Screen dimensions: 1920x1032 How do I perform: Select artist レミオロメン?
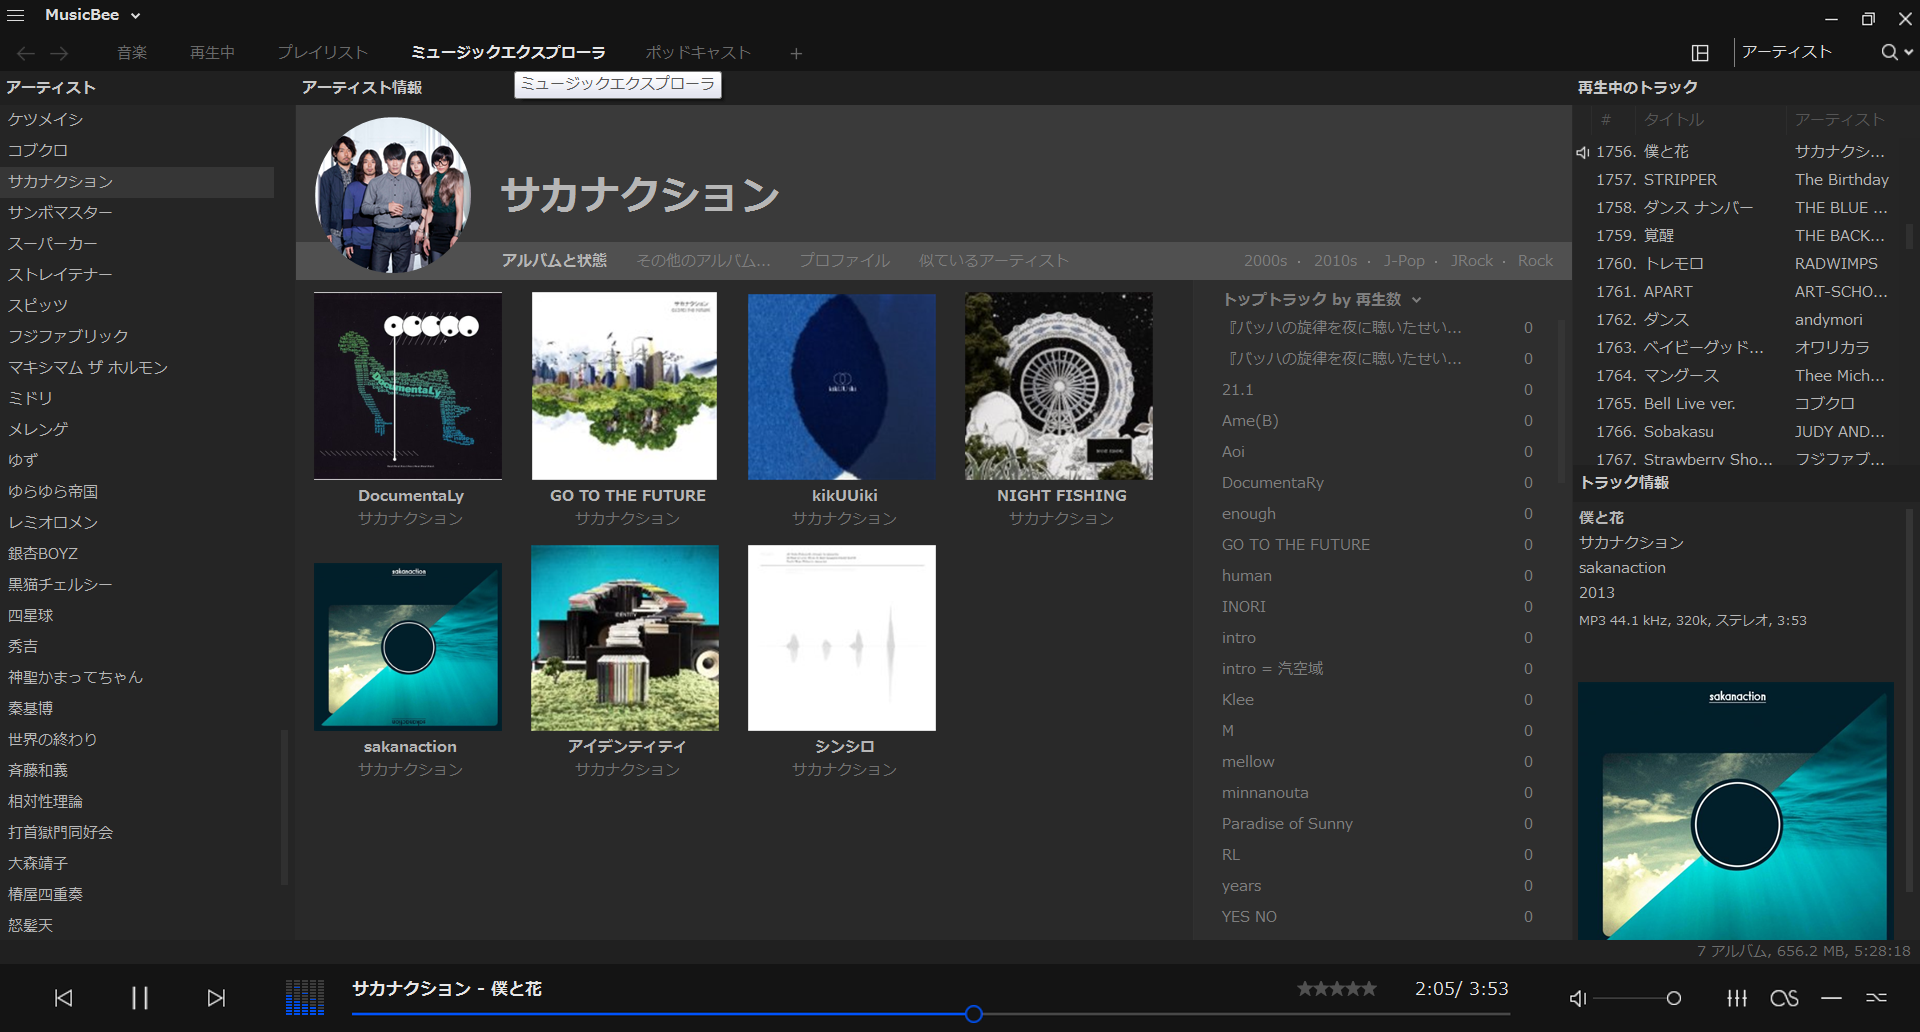pyautogui.click(x=137, y=522)
